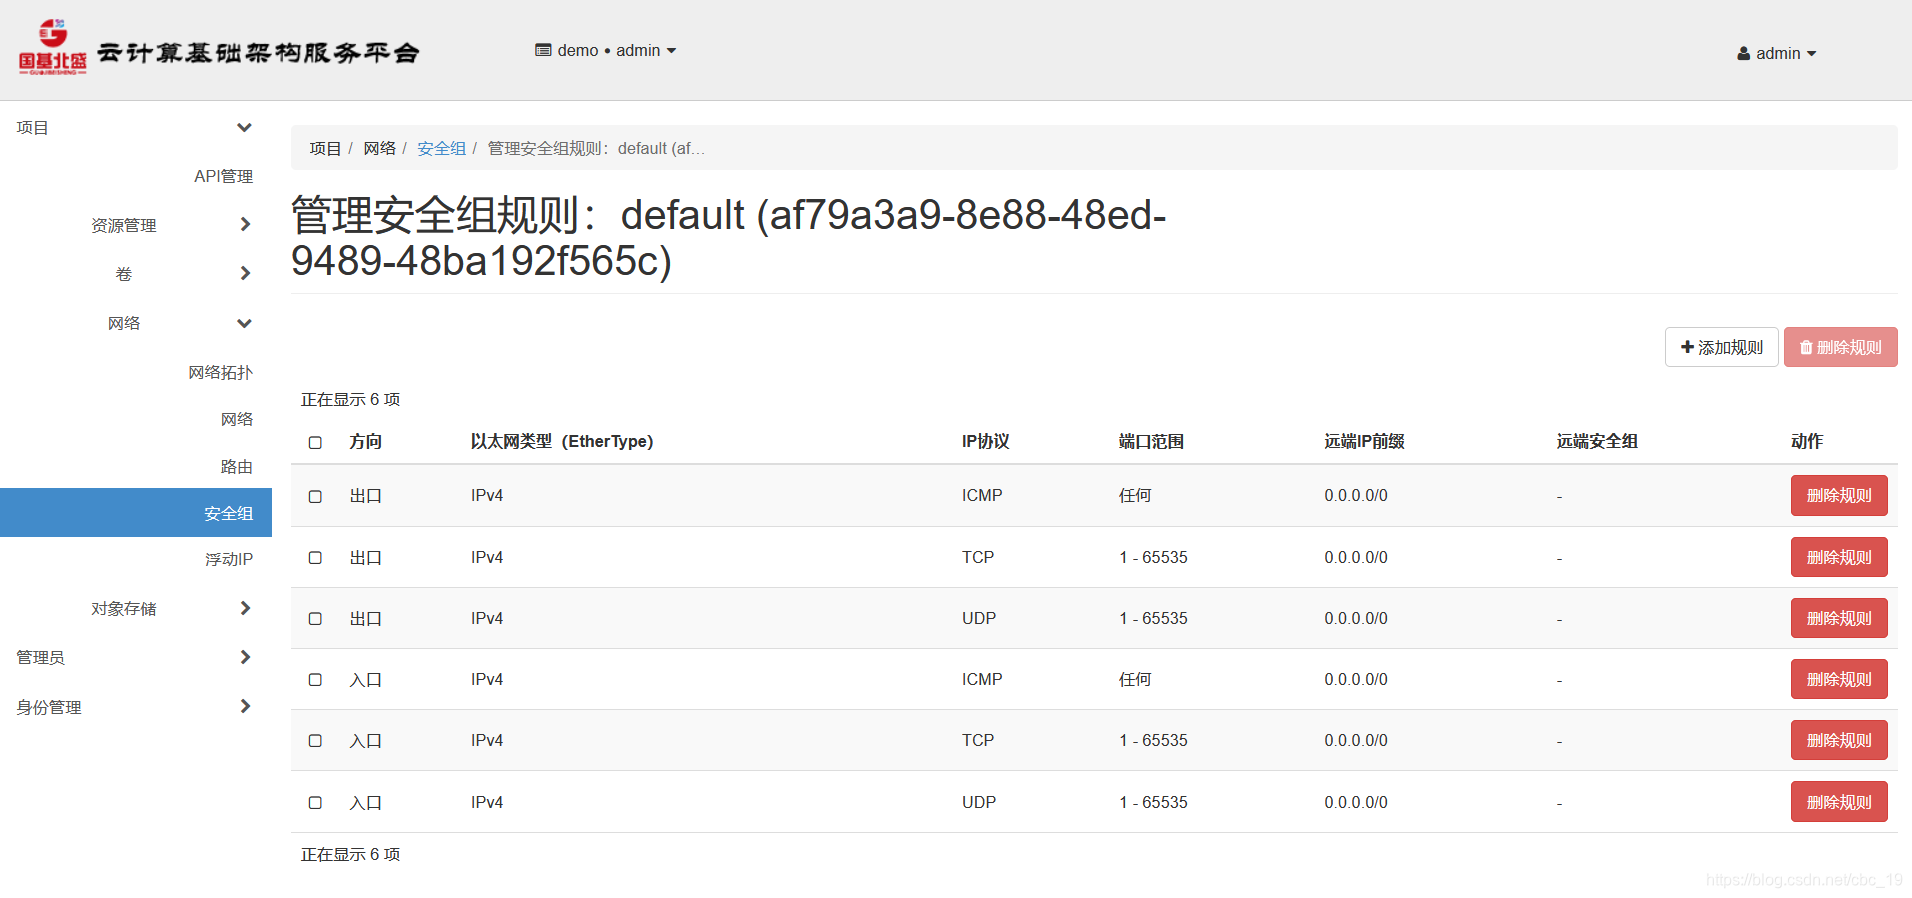
Task: Click the 远端IP前缀 column header
Action: [1364, 441]
